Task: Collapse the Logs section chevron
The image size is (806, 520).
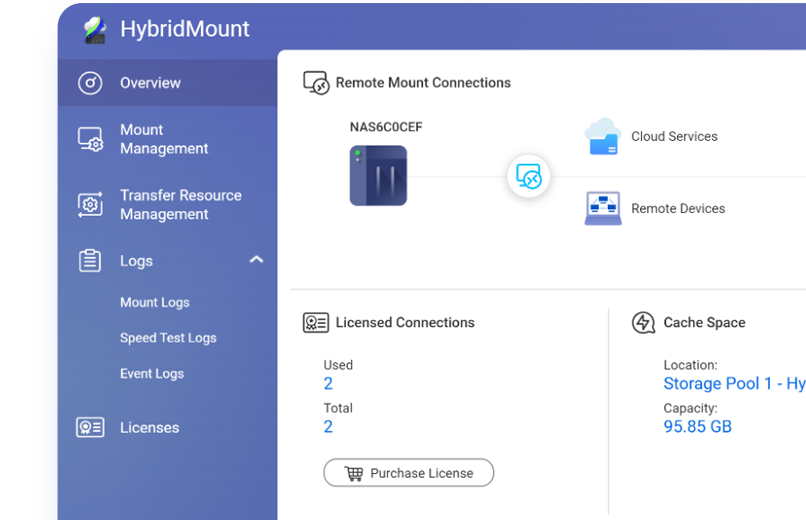Action: tap(257, 259)
